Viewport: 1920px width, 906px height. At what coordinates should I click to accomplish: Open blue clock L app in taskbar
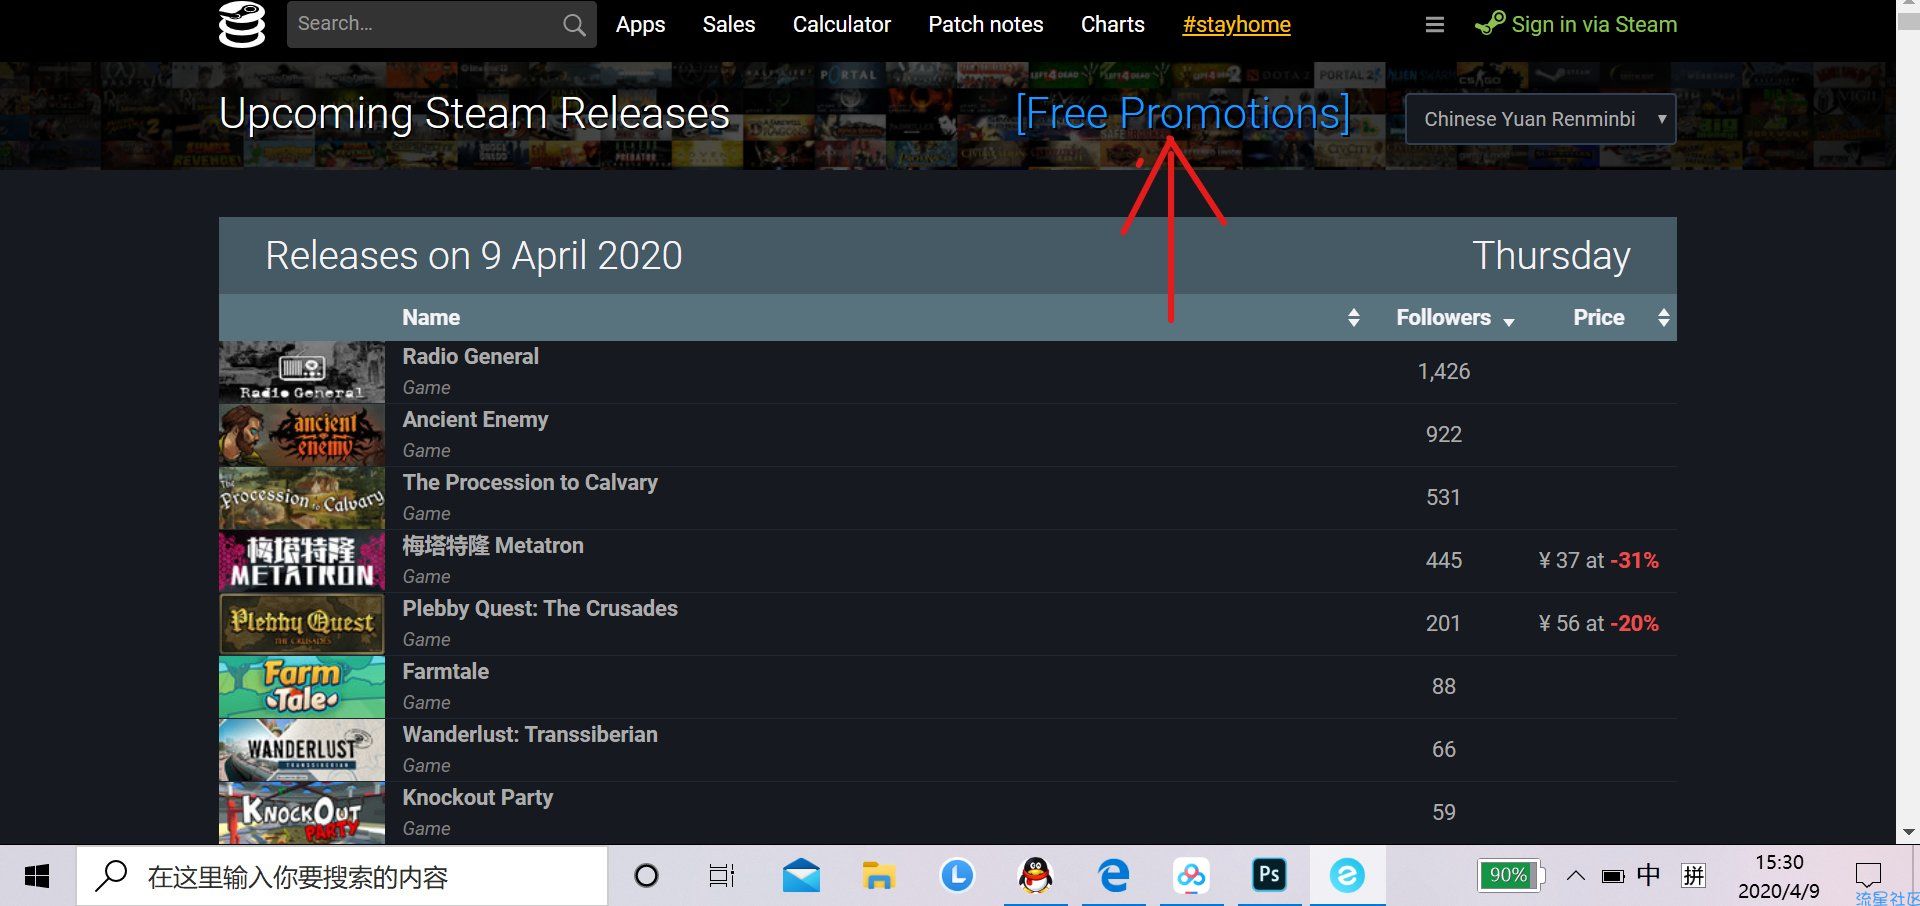(x=957, y=877)
